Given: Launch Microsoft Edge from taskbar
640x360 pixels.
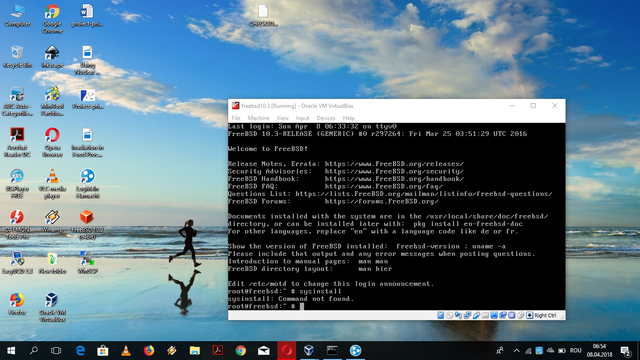Looking at the screenshot, I should click(80, 351).
